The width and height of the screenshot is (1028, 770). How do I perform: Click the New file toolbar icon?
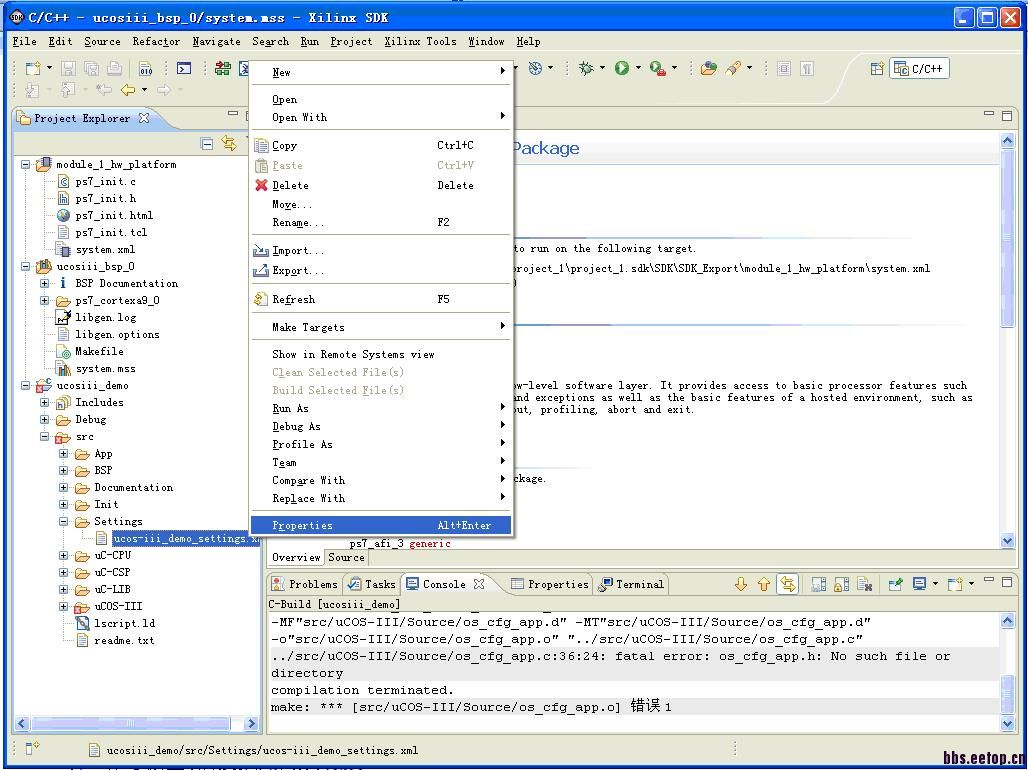33,68
